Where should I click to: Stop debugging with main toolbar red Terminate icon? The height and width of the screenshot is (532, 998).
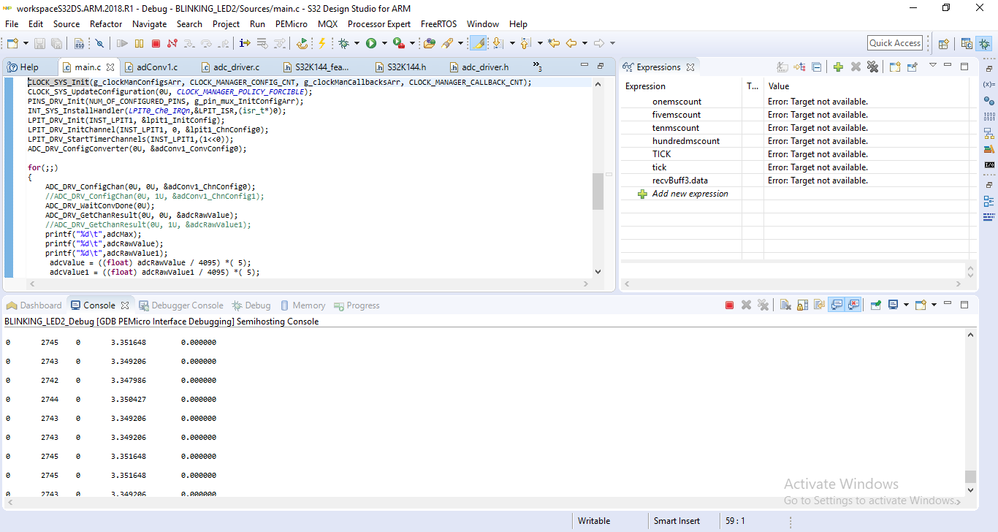click(x=155, y=43)
